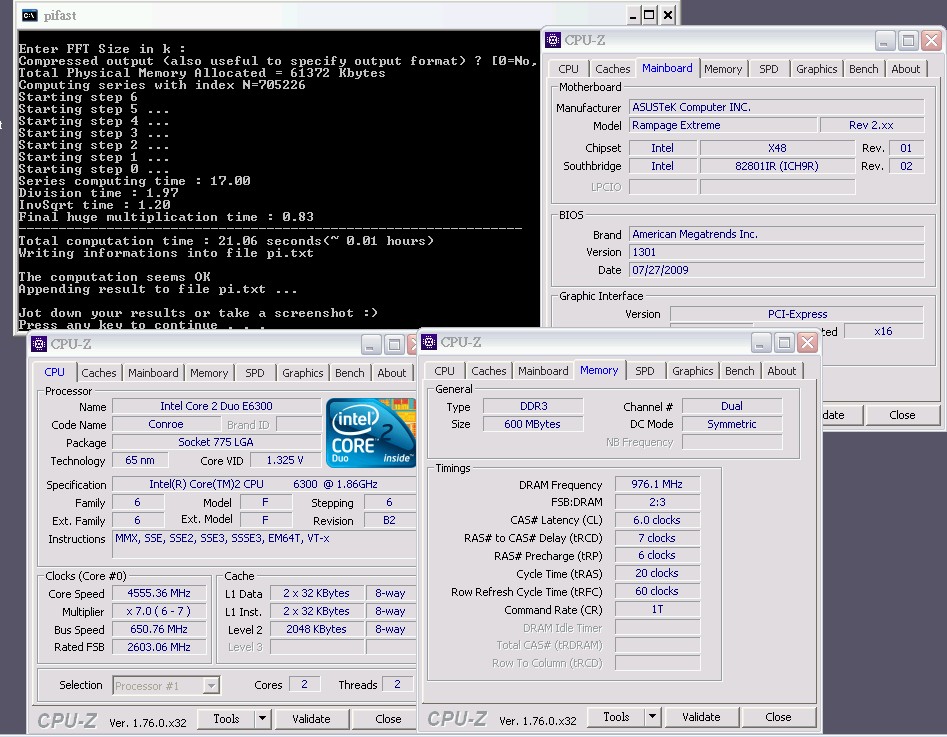Select Graphics tab in Memory window
947x737 pixels.
point(693,371)
